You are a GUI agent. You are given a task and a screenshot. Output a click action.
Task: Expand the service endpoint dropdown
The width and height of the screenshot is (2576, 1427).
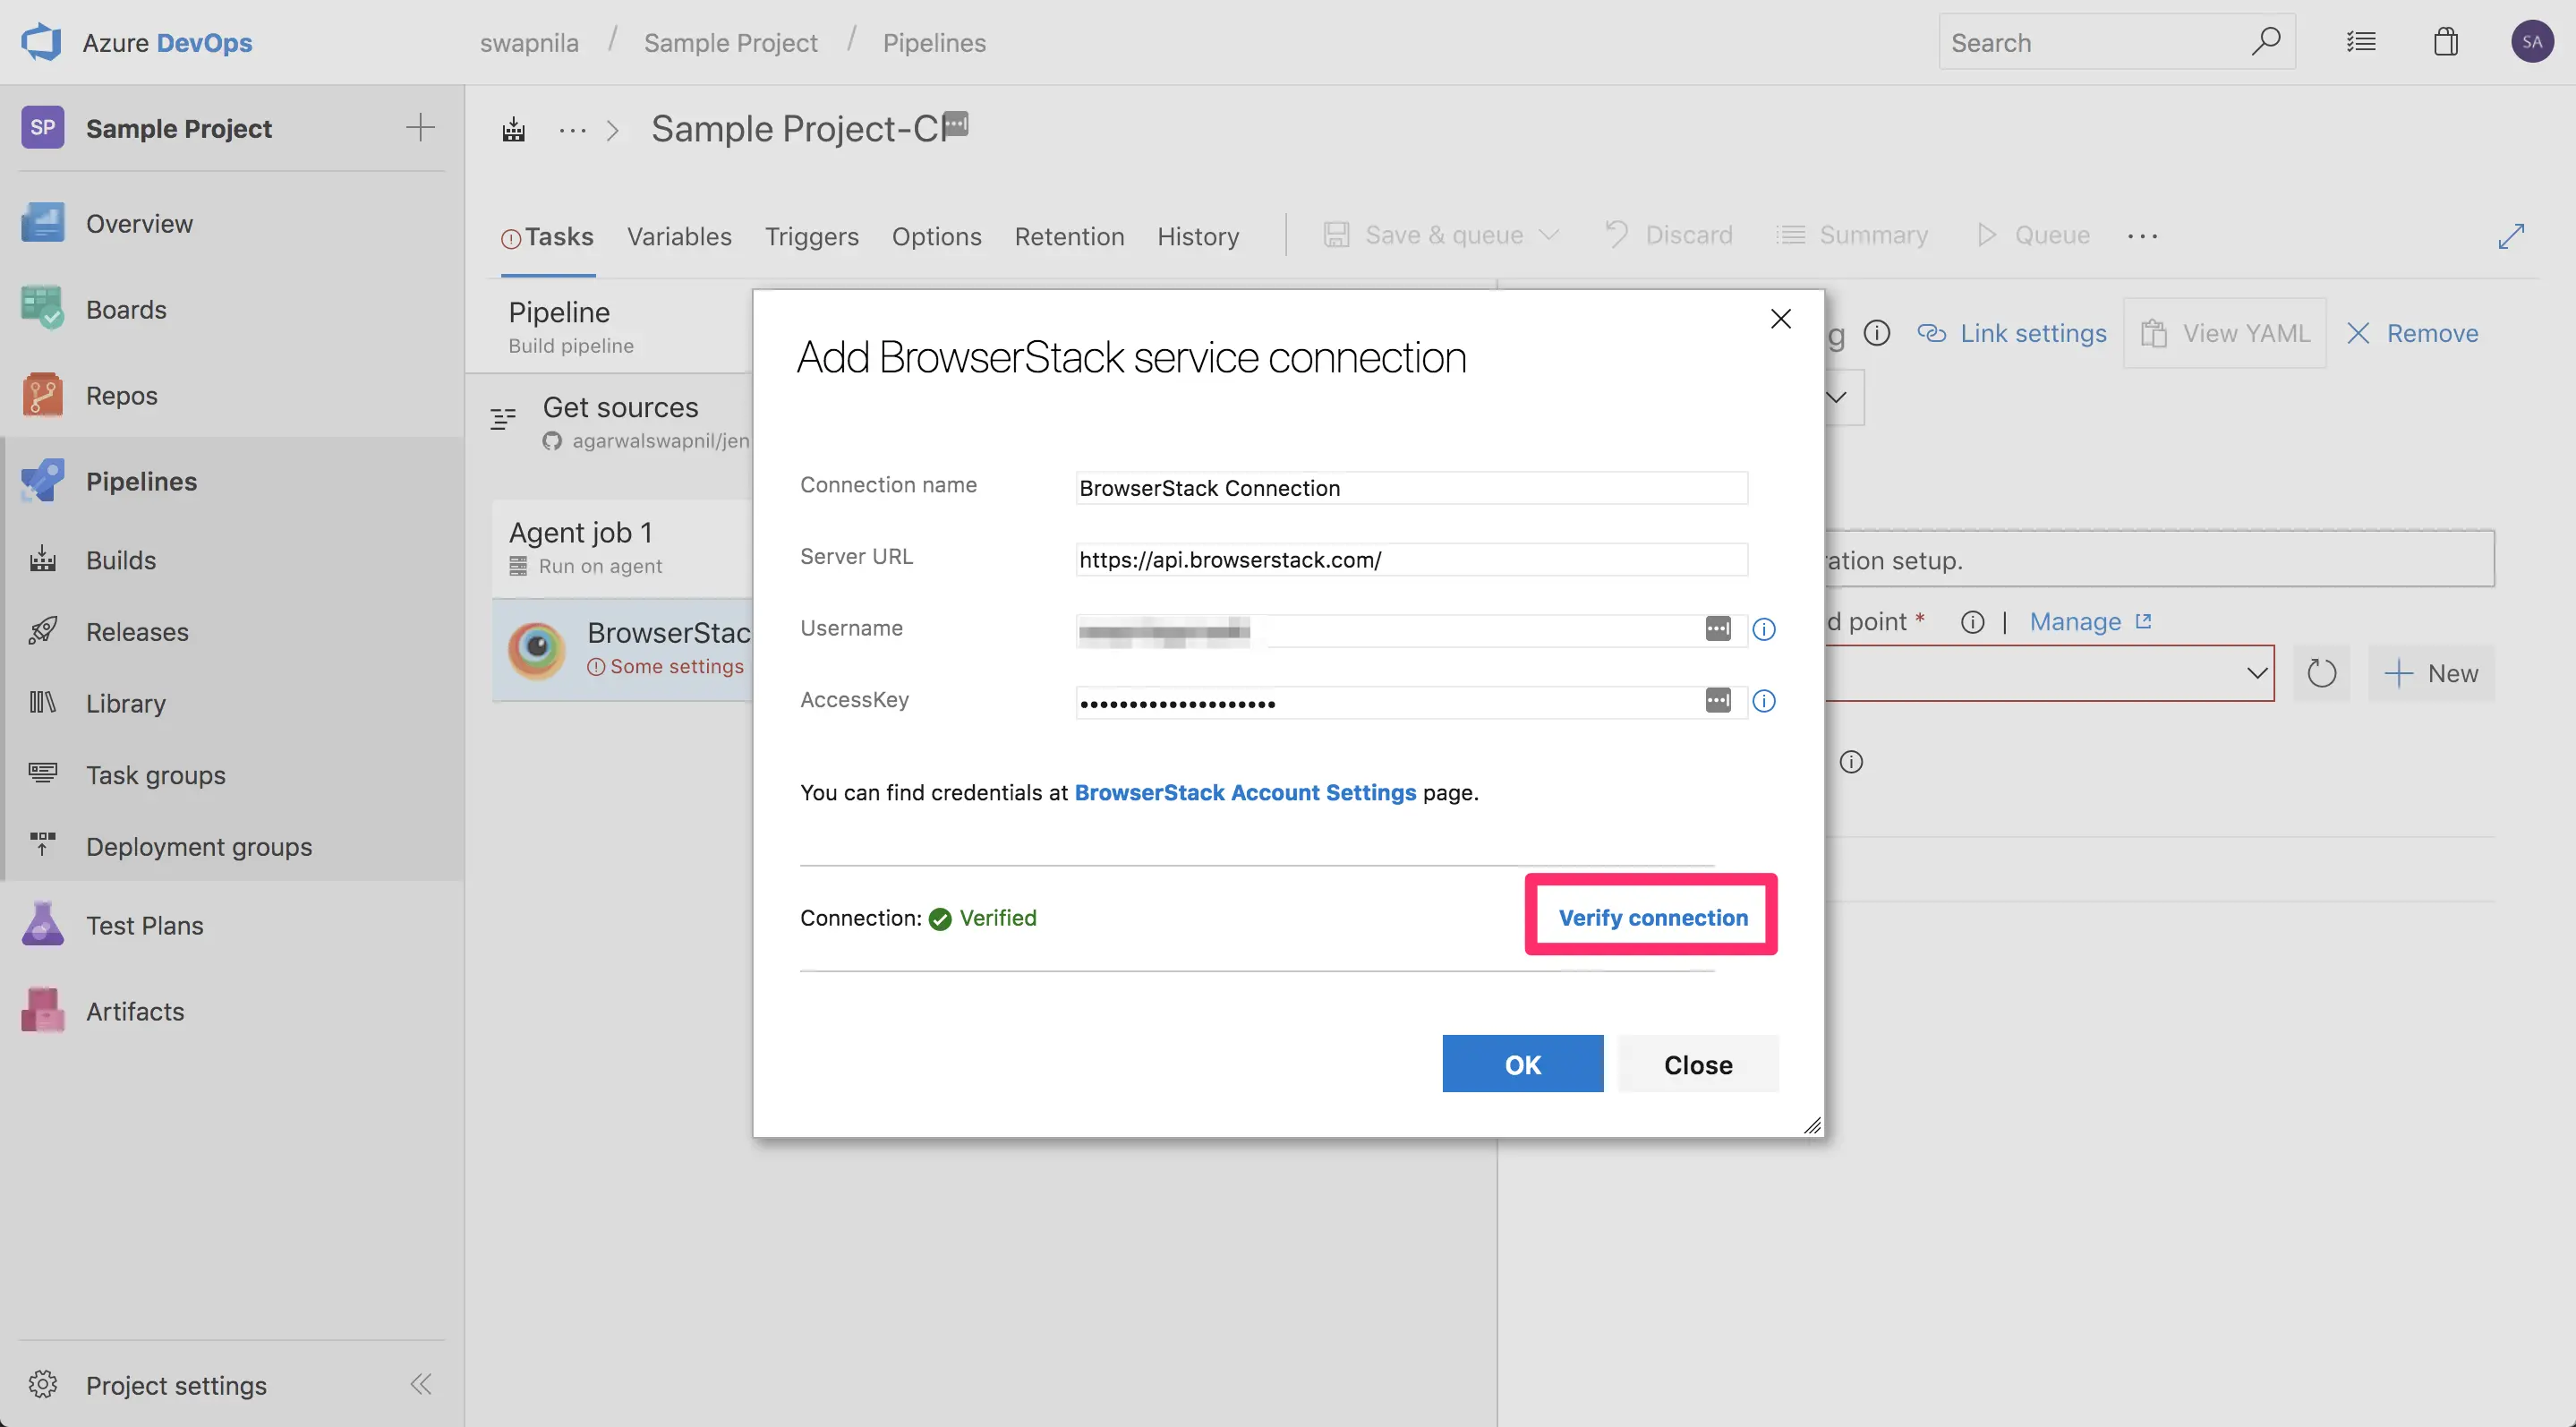(2256, 673)
